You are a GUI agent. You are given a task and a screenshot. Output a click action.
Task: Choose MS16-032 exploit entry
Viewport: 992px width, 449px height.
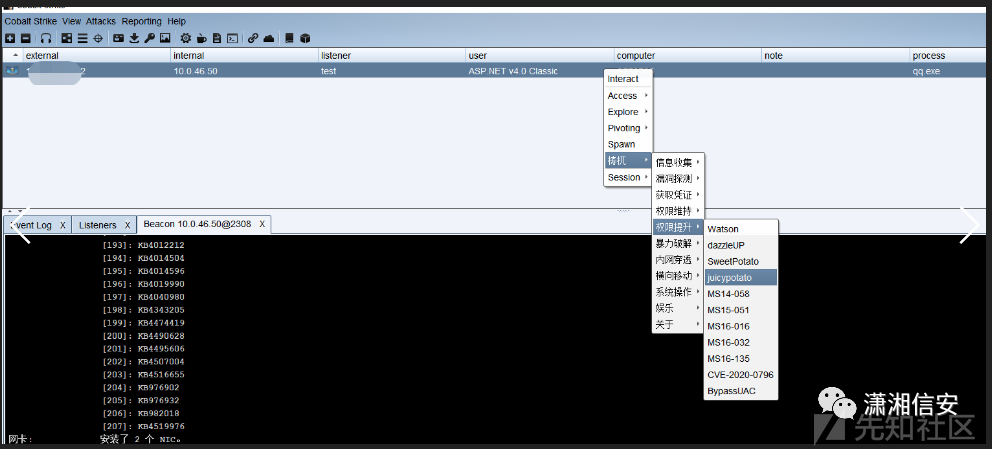pos(741,342)
